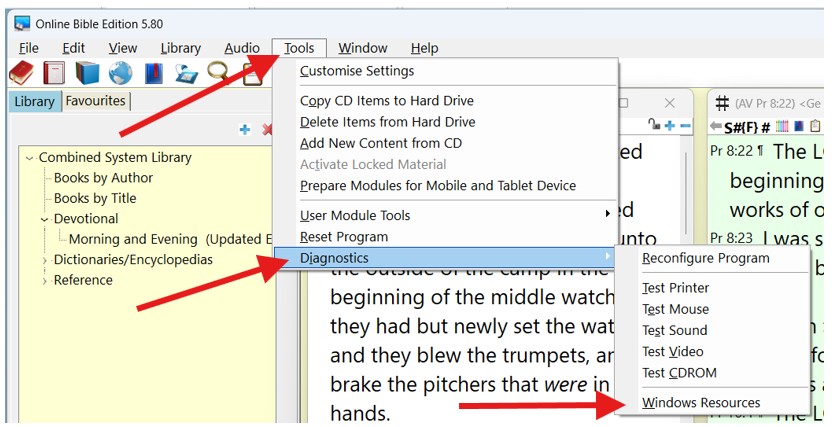The width and height of the screenshot is (832, 427).
Task: Click the Pr 8:23 verse reference
Action: [731, 238]
